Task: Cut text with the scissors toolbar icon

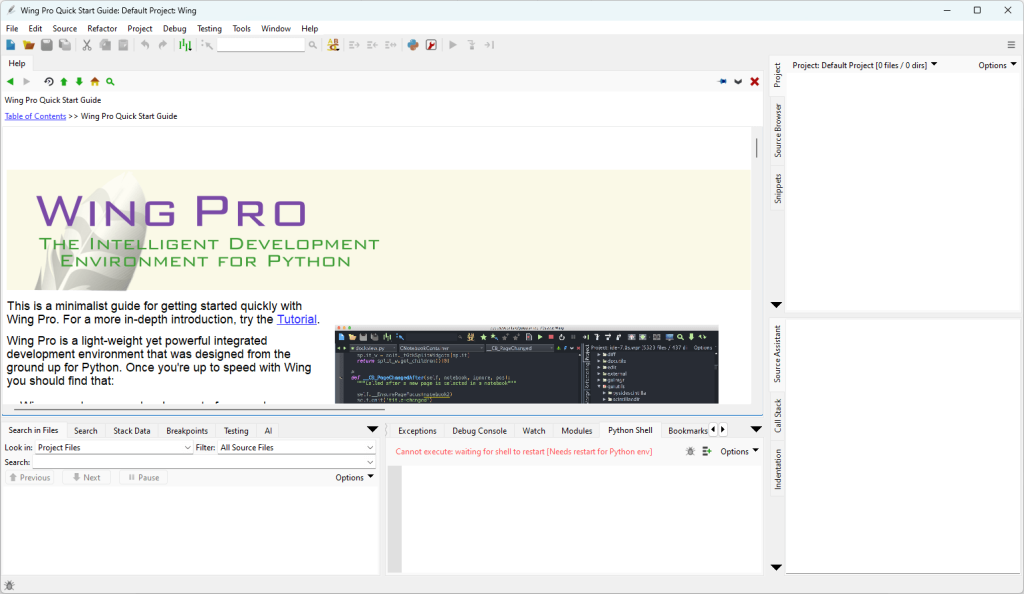Action: pos(86,45)
